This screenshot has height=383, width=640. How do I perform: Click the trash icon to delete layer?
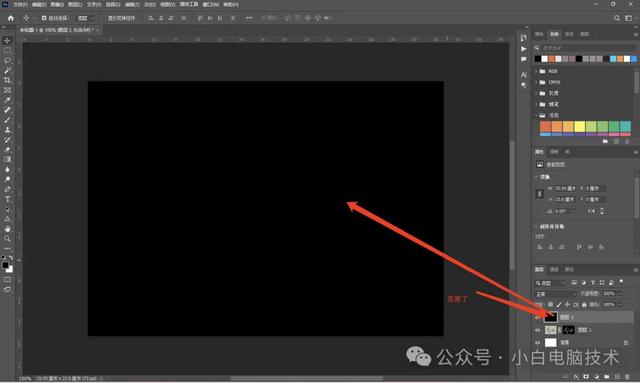click(x=627, y=376)
